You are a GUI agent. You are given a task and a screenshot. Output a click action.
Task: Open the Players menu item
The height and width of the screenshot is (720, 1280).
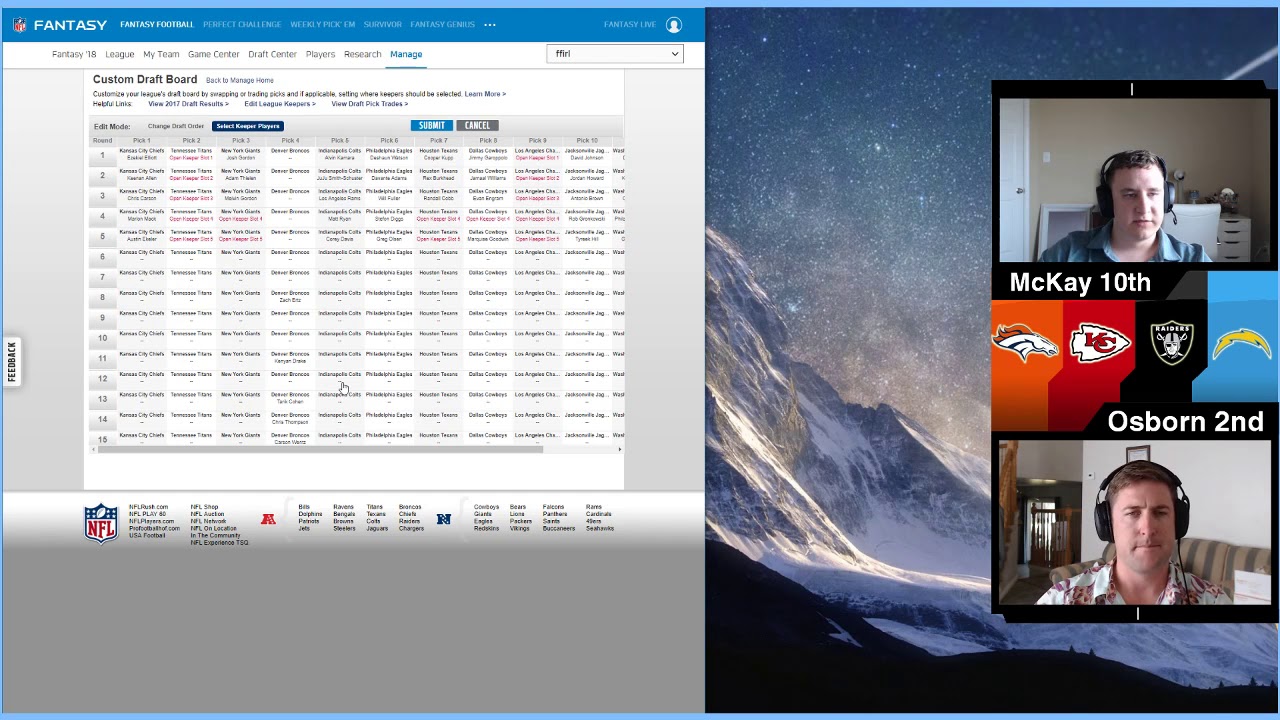(320, 54)
